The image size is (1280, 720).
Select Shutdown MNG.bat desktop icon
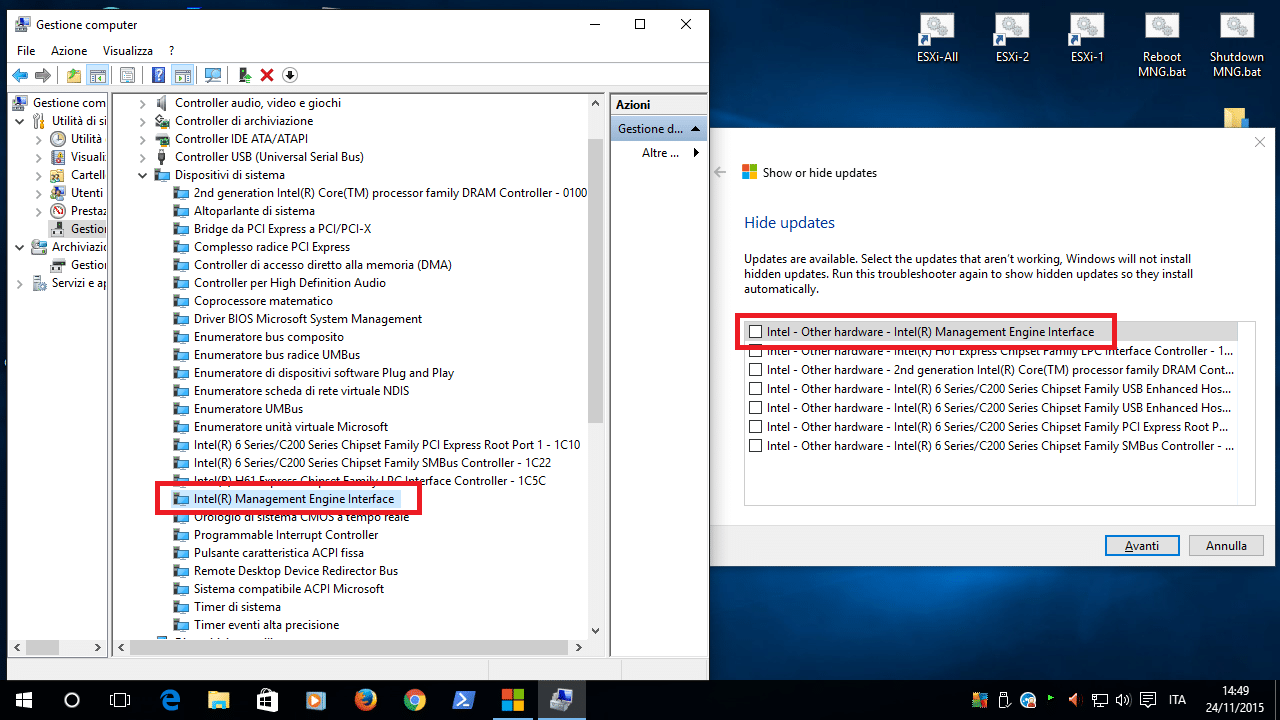pyautogui.click(x=1237, y=46)
